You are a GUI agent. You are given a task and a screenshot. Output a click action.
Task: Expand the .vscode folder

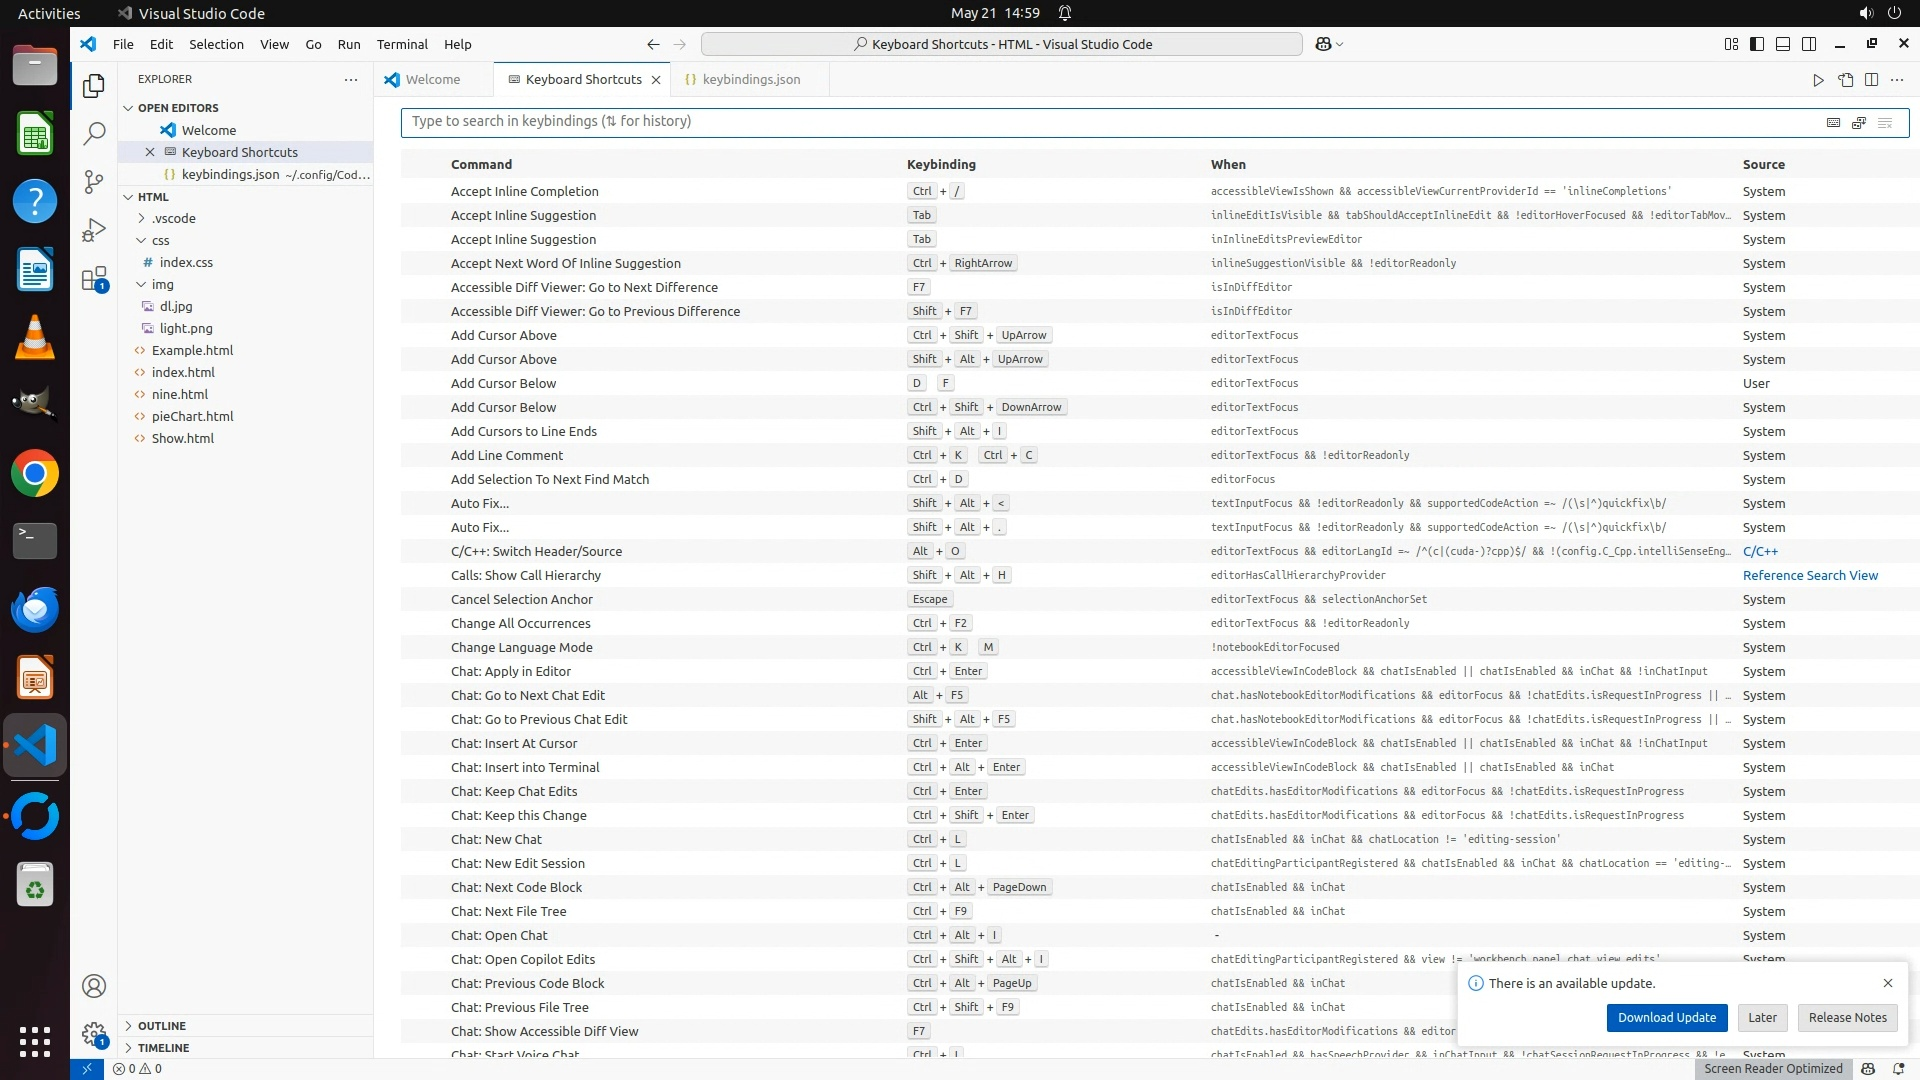click(174, 218)
